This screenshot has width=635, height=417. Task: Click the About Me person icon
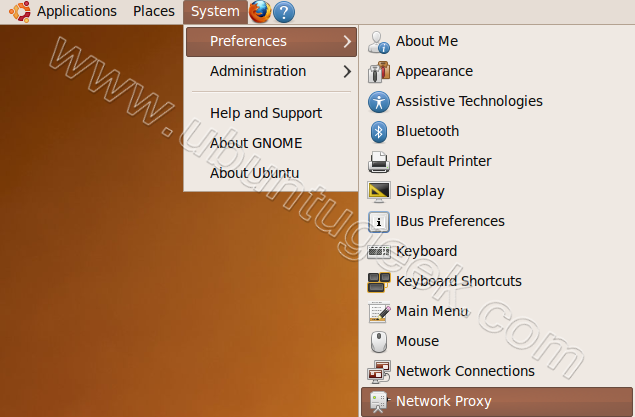tap(379, 42)
